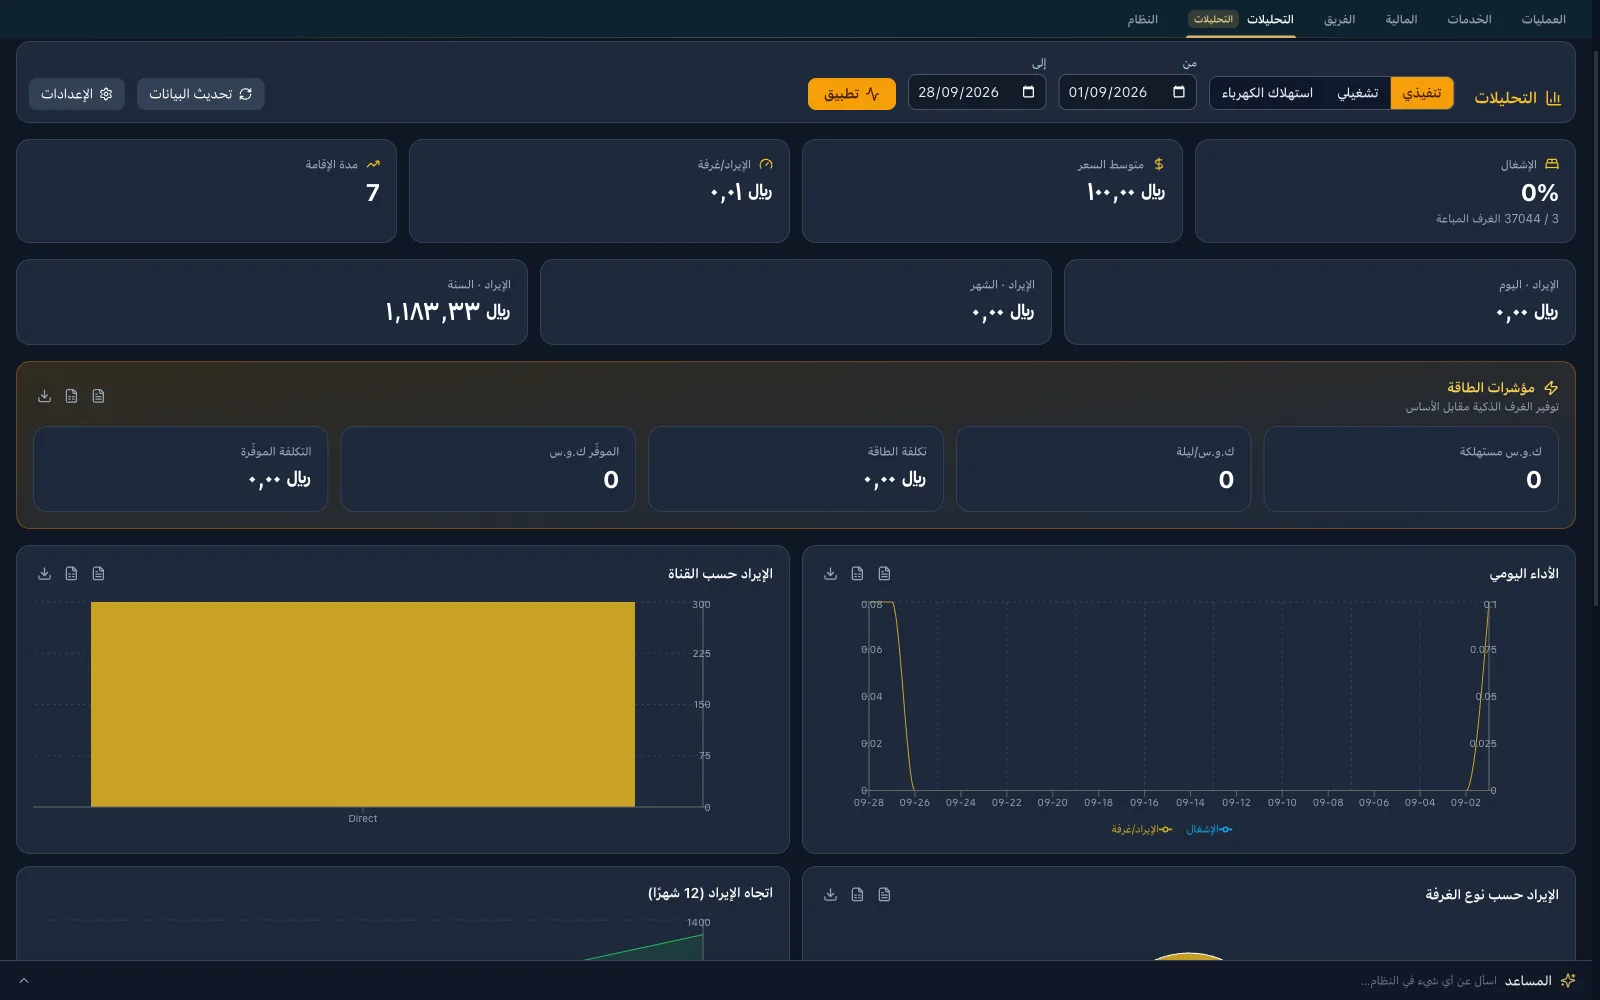Download the daily performance (الأداء اليومي) chart
This screenshot has width=1600, height=1000.
(x=830, y=573)
